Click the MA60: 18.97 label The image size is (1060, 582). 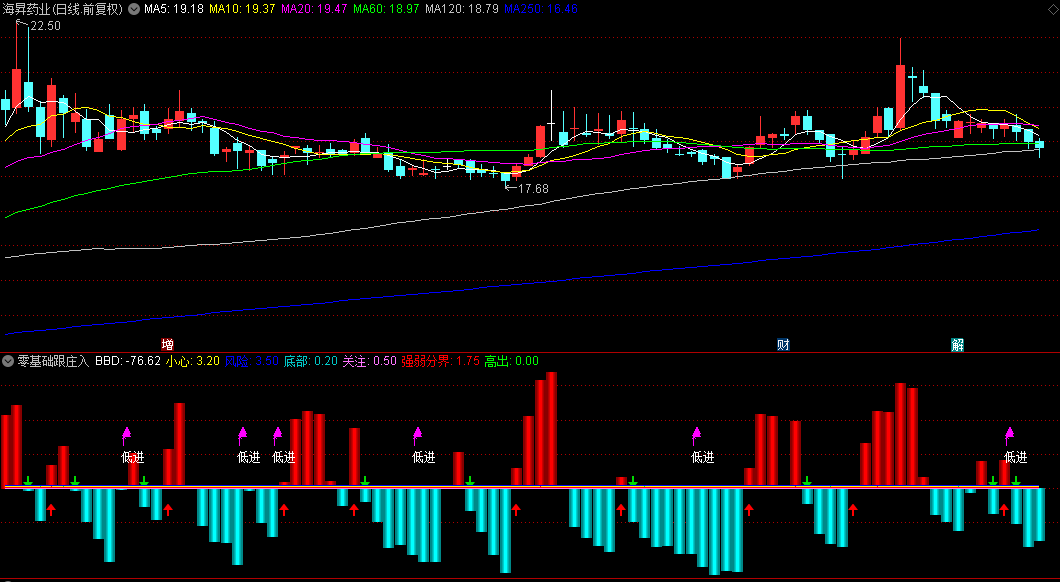pos(386,9)
